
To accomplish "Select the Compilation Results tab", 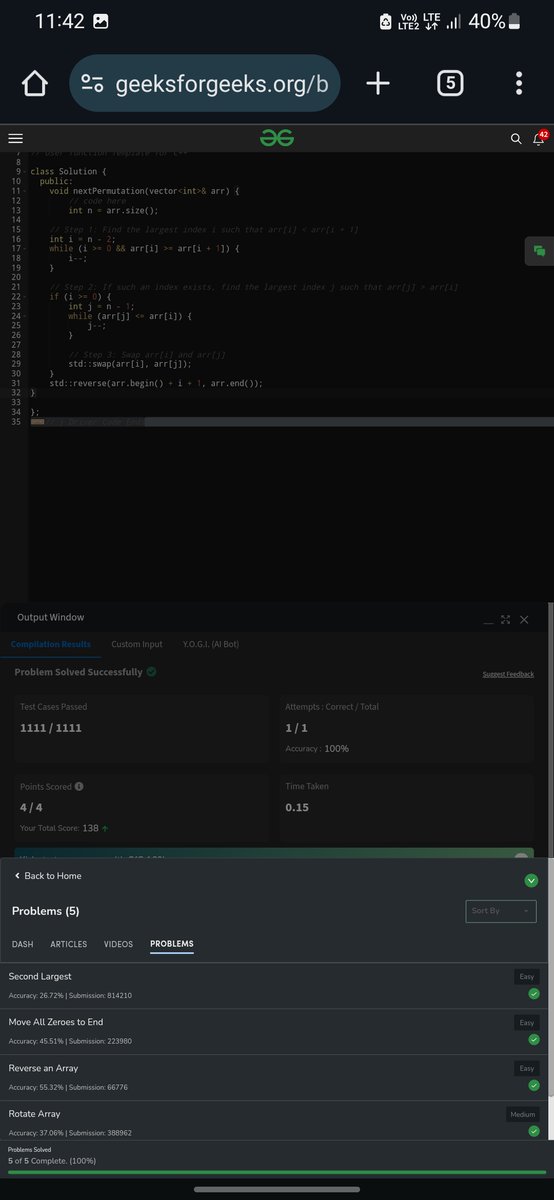I will pyautogui.click(x=50, y=645).
